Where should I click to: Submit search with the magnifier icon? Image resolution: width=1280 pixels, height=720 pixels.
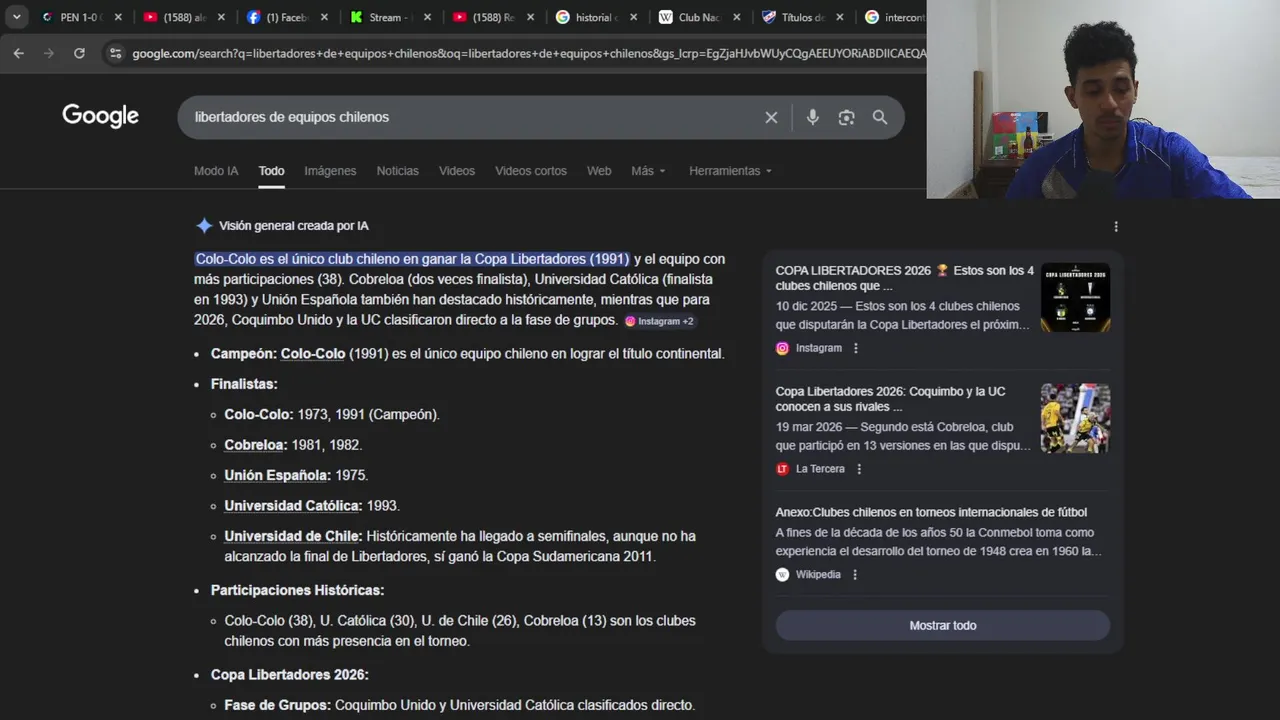880,117
